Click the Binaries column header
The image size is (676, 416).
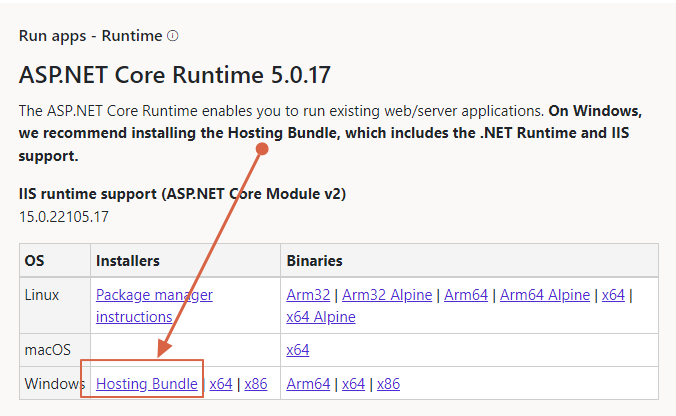(314, 261)
